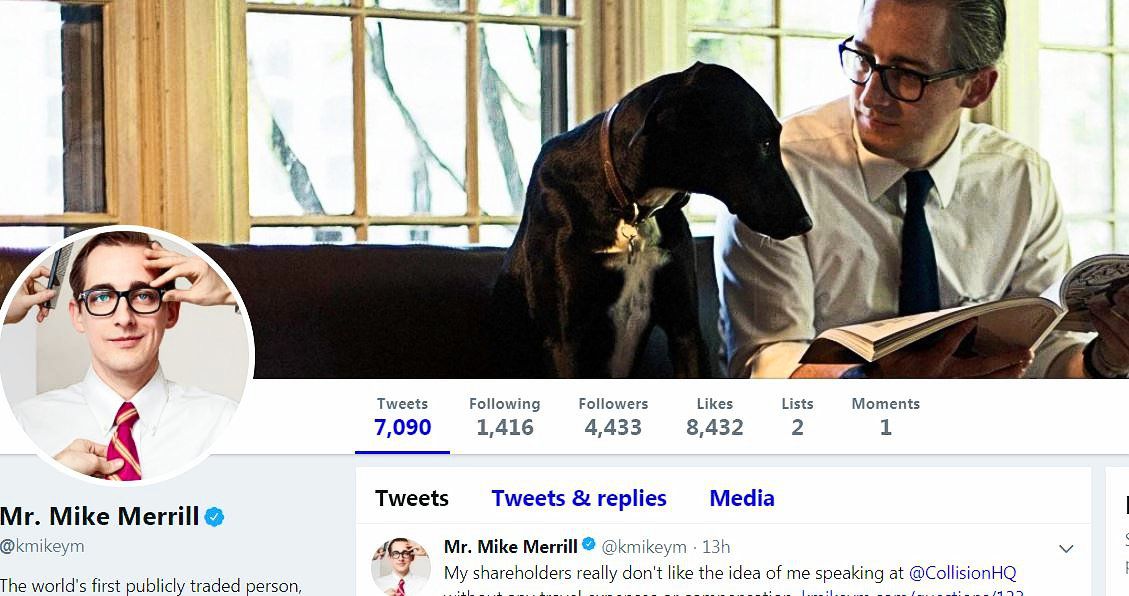1129x596 pixels.
Task: Open the Lists tab
Action: pos(797,417)
